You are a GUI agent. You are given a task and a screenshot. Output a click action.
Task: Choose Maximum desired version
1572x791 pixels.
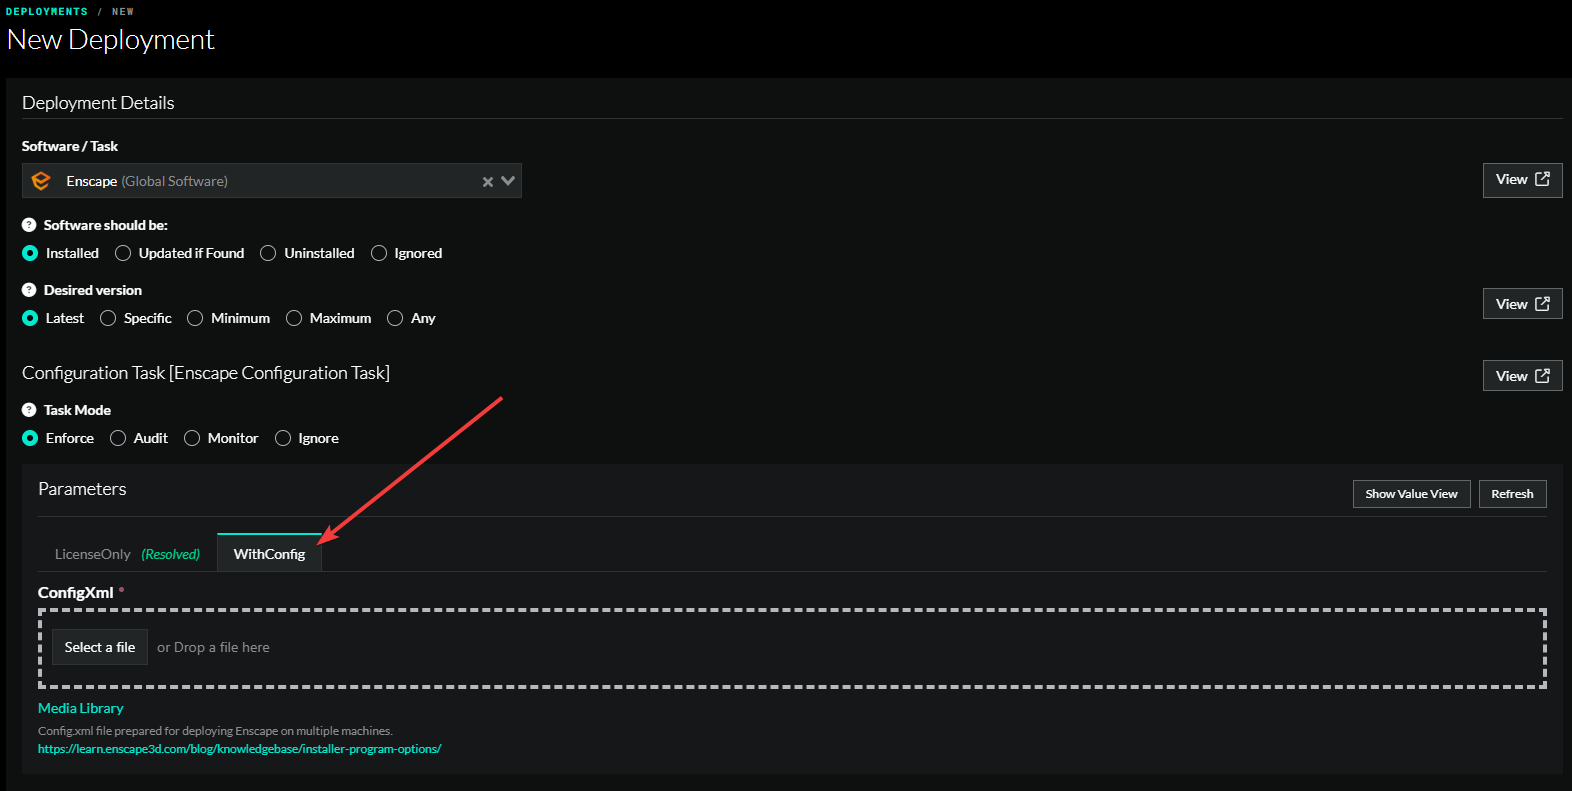(x=294, y=318)
